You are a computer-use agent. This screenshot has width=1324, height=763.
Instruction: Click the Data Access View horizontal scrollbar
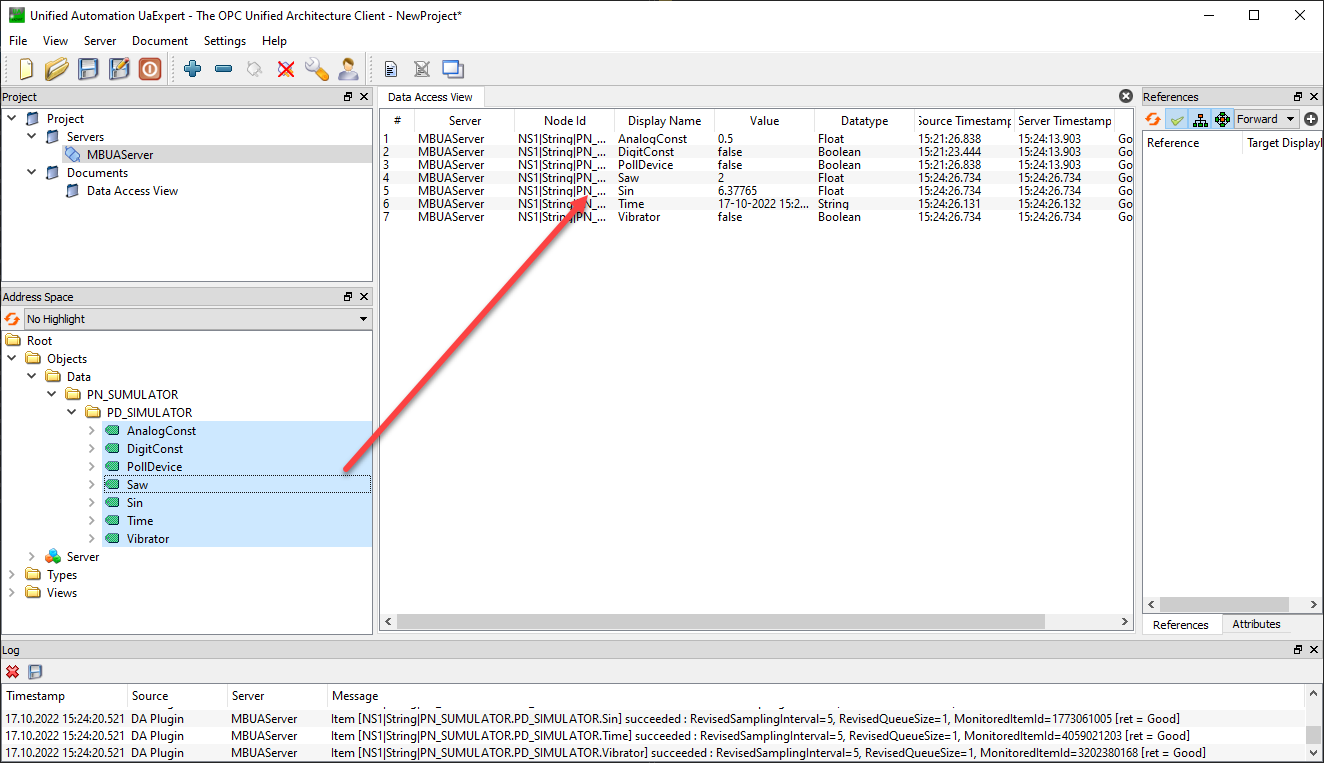[x=720, y=622]
